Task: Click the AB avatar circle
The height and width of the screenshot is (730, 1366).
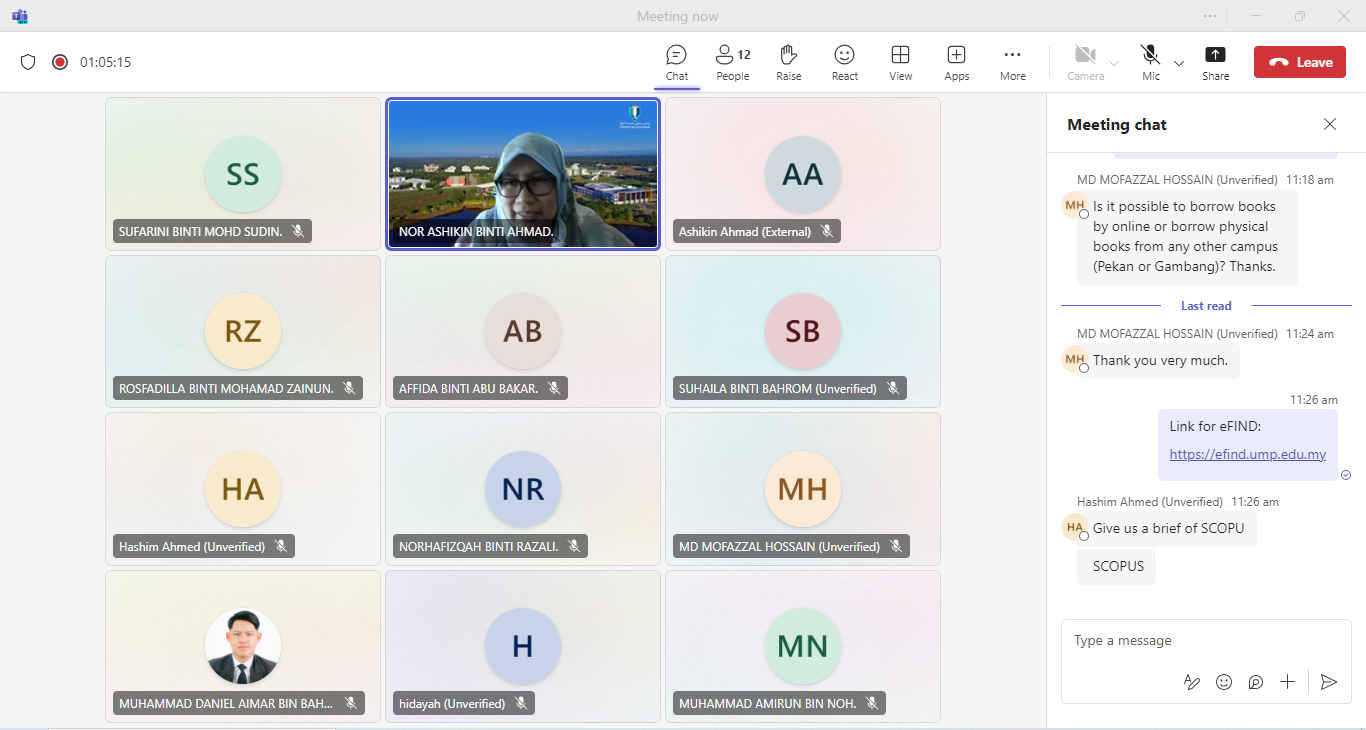Action: [523, 331]
